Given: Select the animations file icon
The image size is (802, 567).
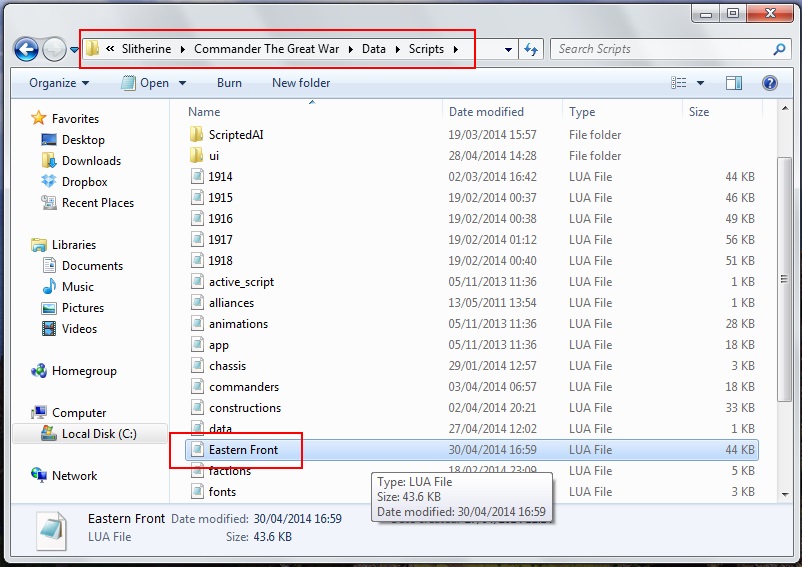Looking at the screenshot, I should (x=197, y=323).
